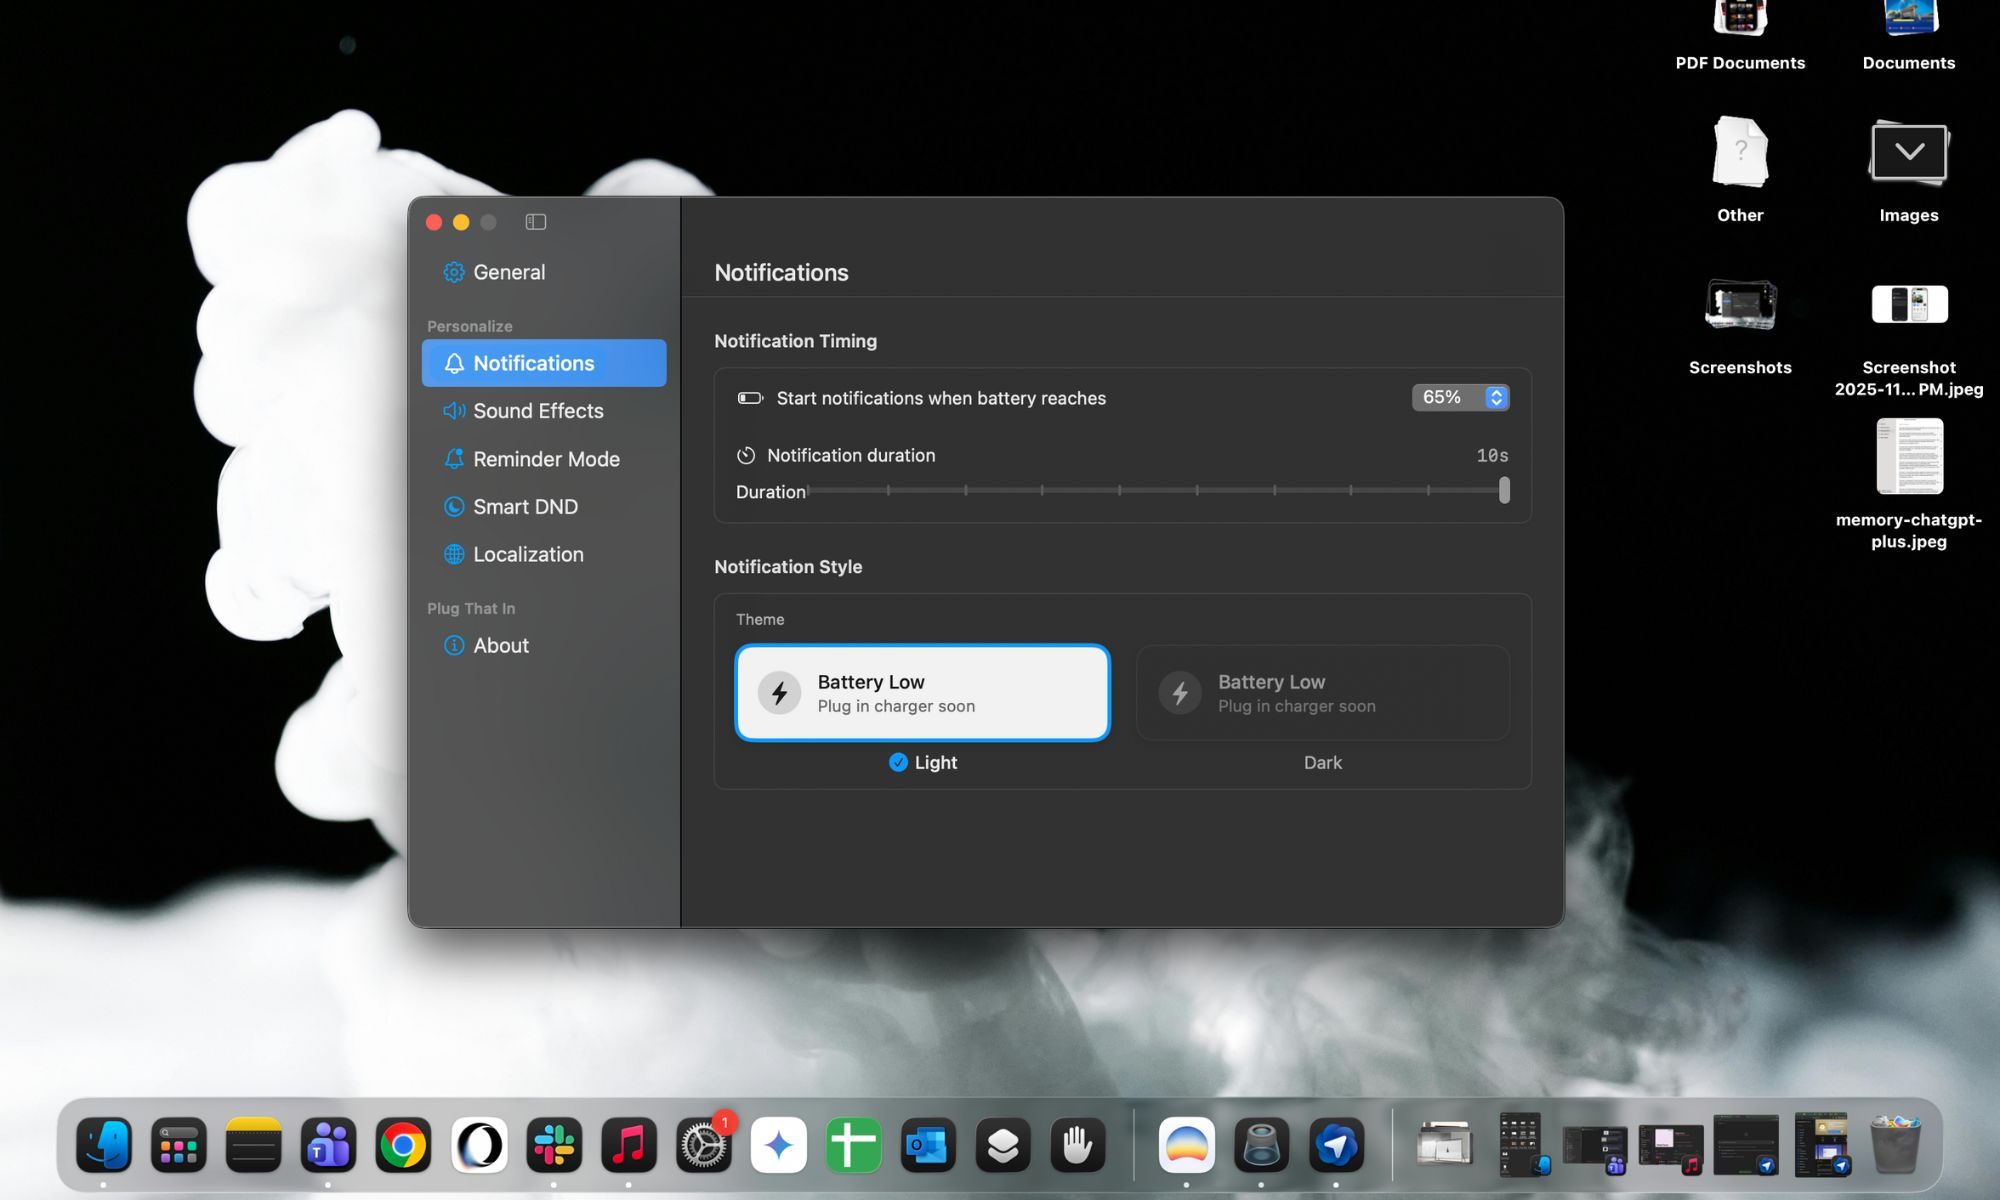
Task: Open System Settings with the badge
Action: click(x=703, y=1145)
